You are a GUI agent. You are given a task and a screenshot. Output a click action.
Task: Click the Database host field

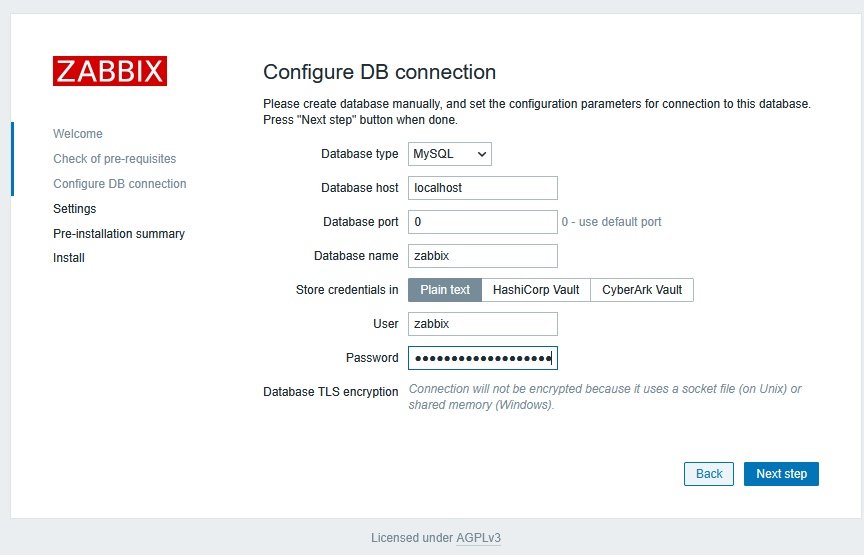point(483,188)
